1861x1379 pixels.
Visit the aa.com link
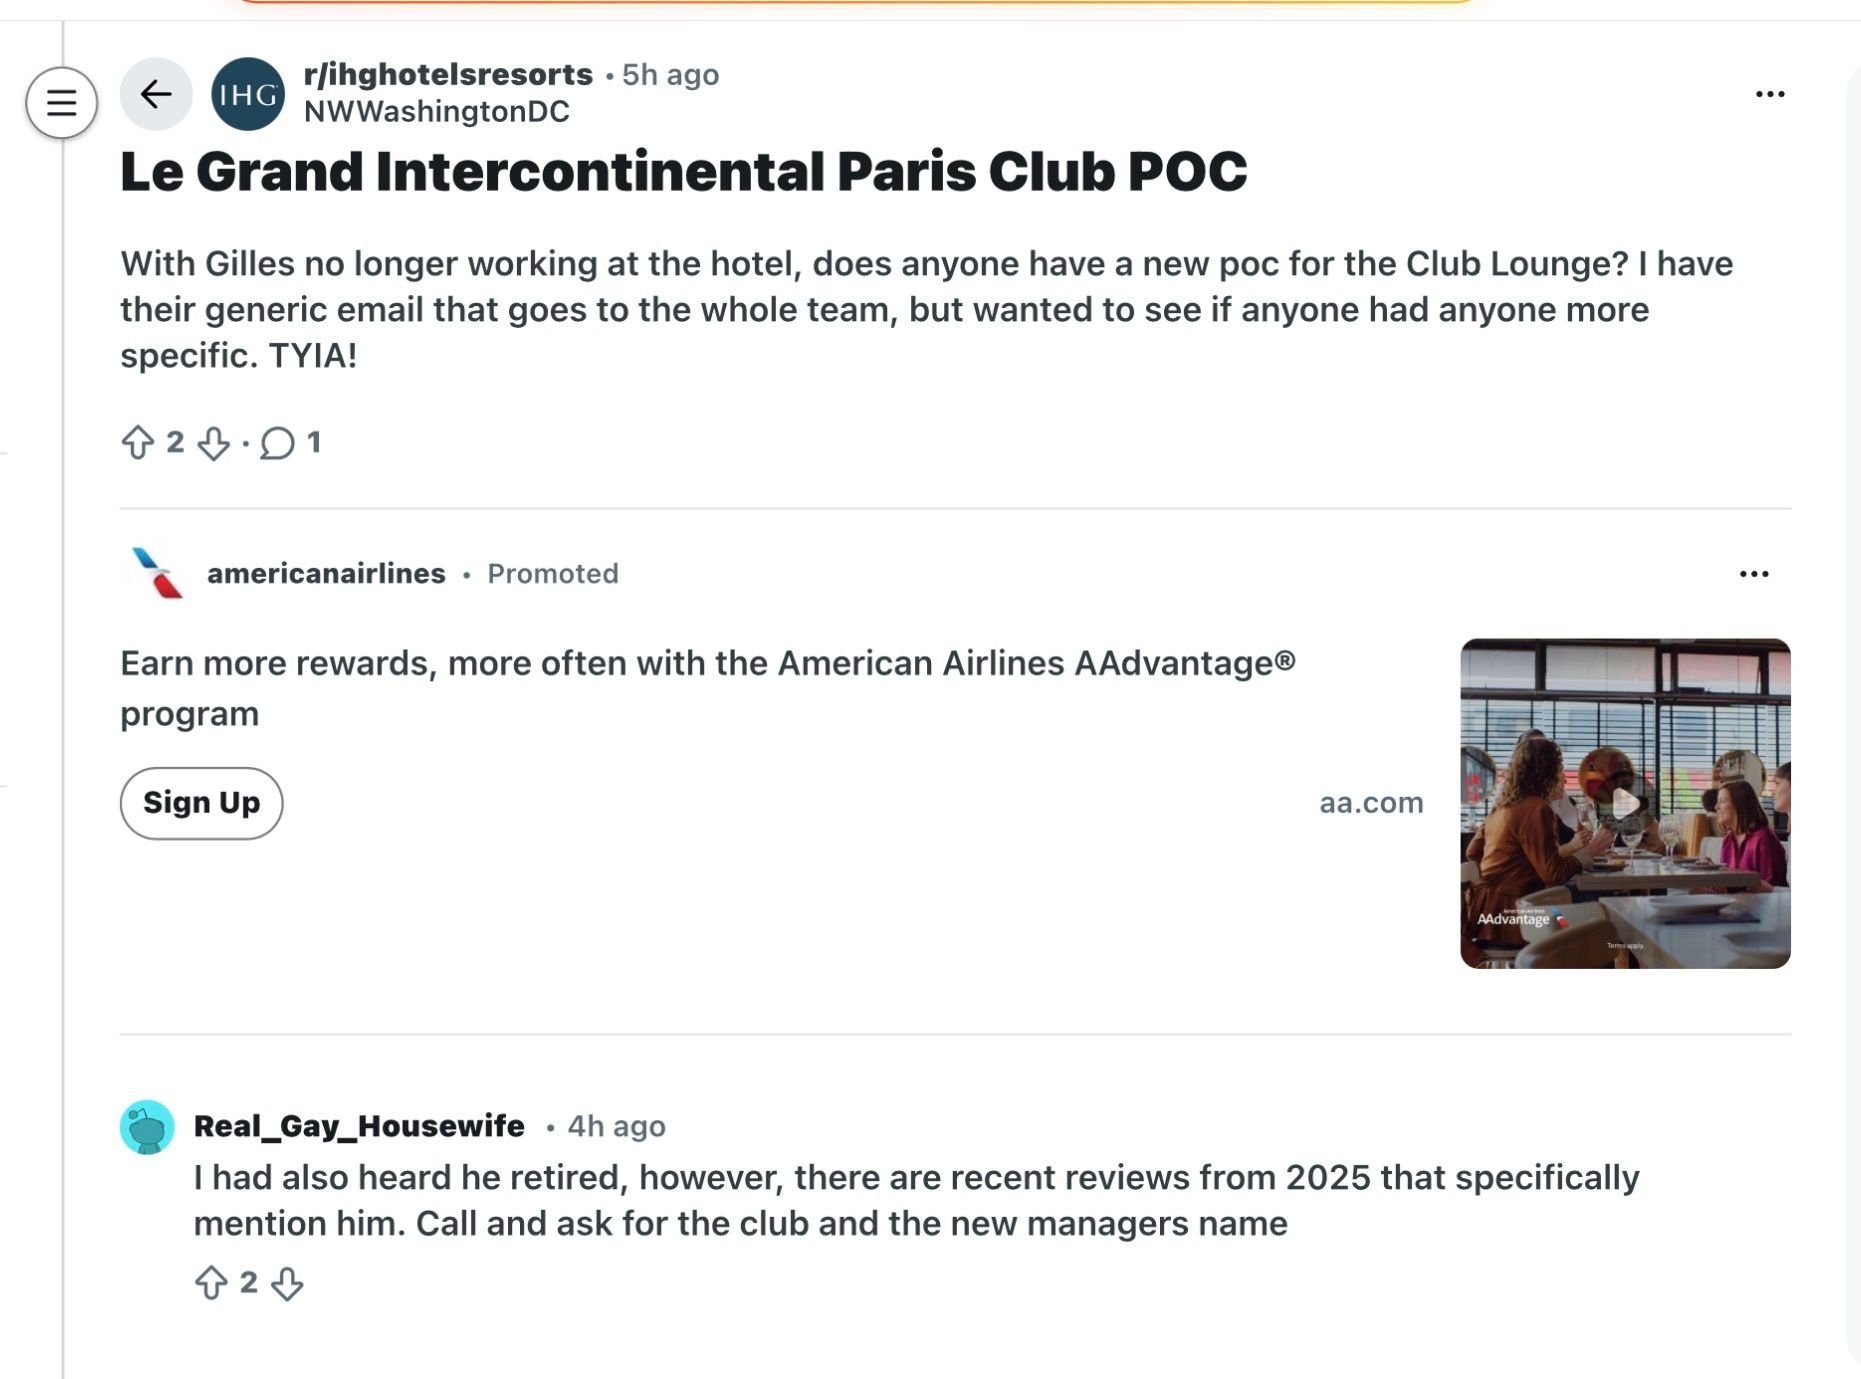1370,802
